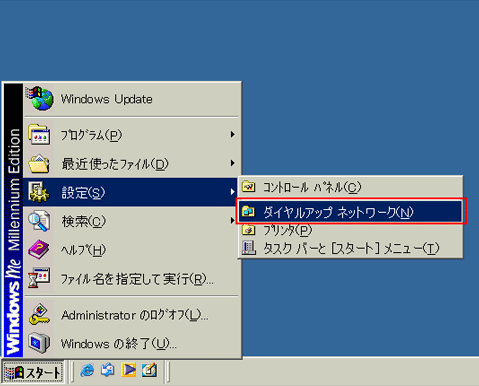Expand the プログラム(P) submenu arrow
The width and height of the screenshot is (479, 386).
pyautogui.click(x=232, y=134)
